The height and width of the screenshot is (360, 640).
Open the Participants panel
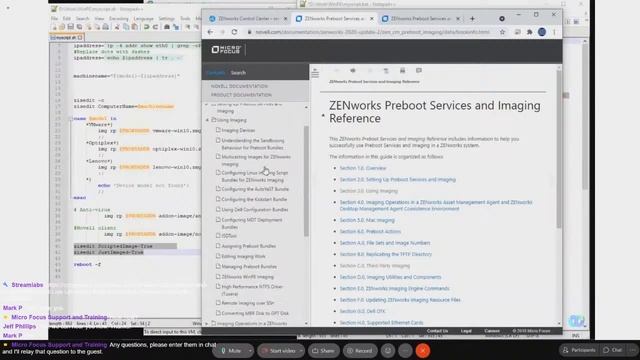coord(579,350)
